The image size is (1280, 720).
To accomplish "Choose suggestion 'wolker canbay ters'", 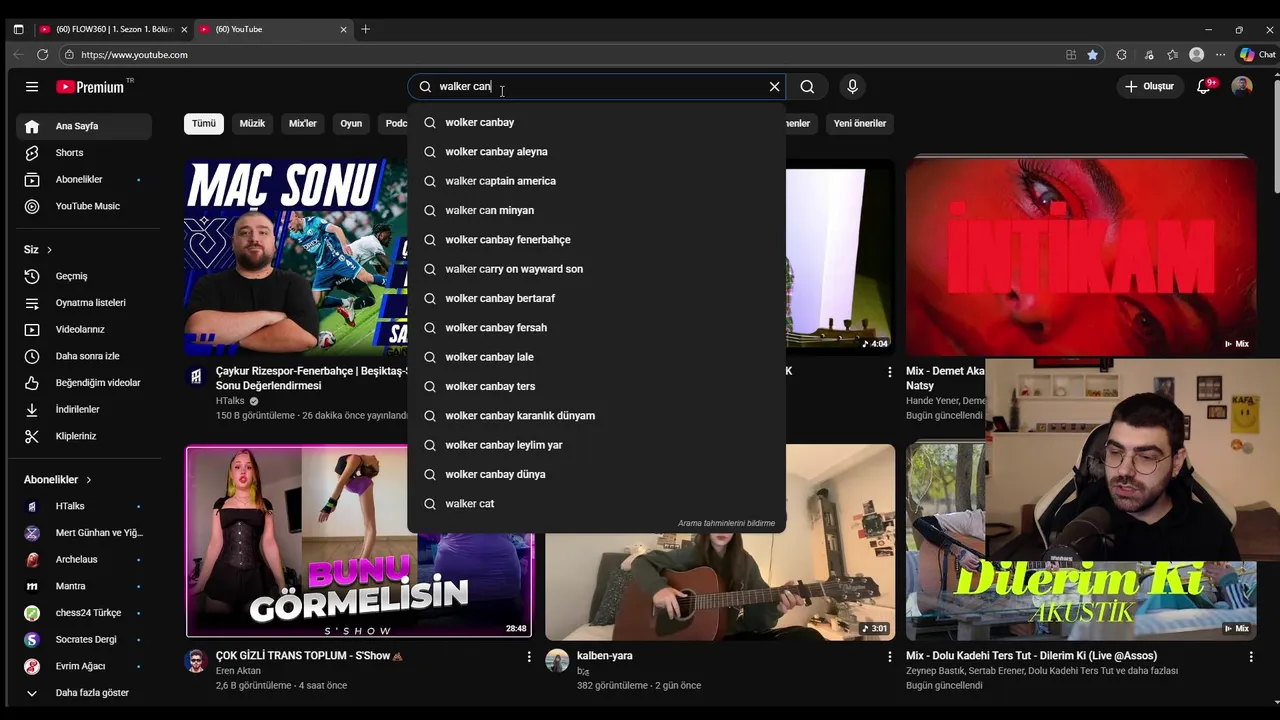I will click(x=597, y=386).
